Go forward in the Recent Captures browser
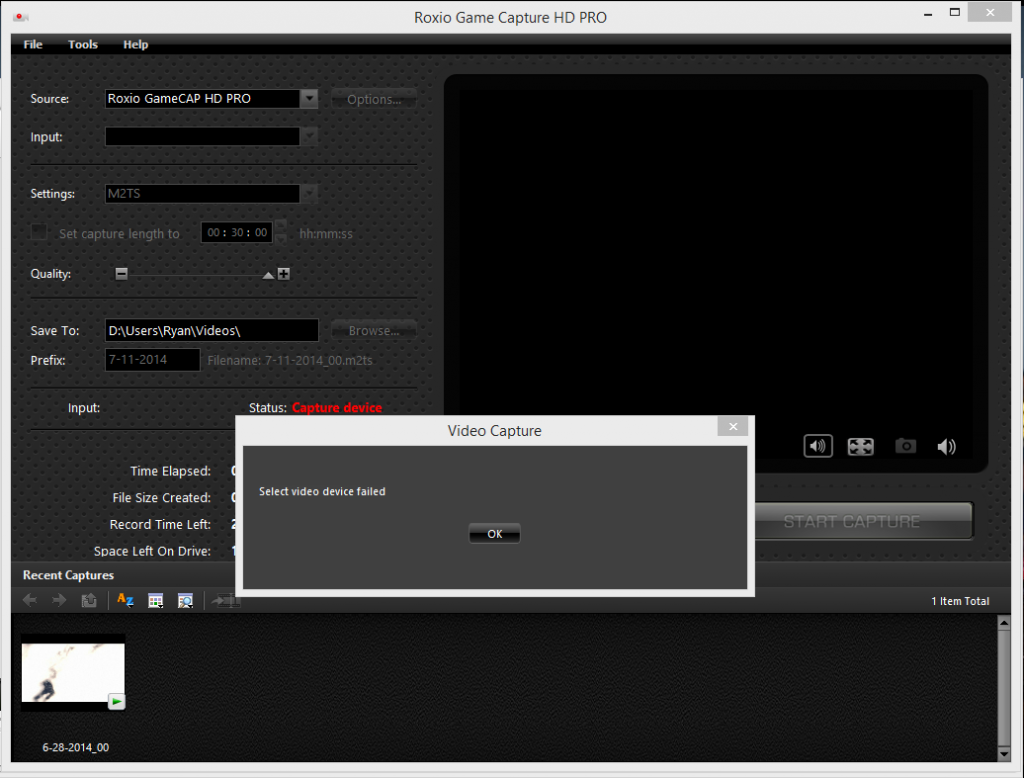Image resolution: width=1024 pixels, height=778 pixels. (59, 600)
